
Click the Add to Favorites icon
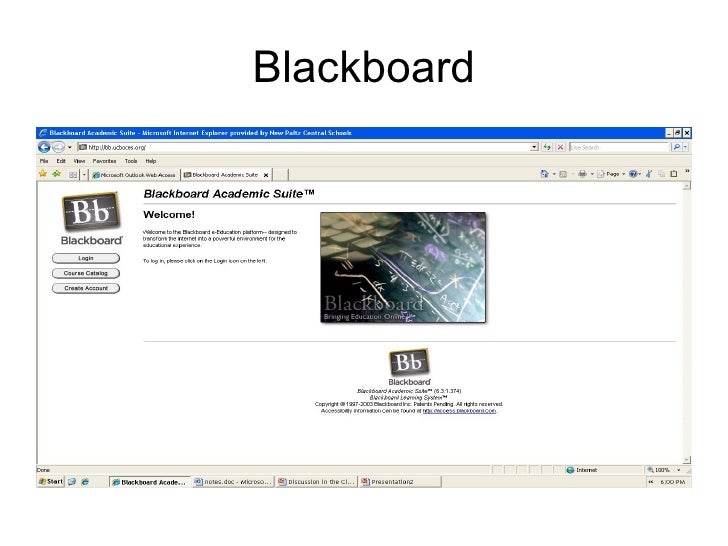[57, 174]
